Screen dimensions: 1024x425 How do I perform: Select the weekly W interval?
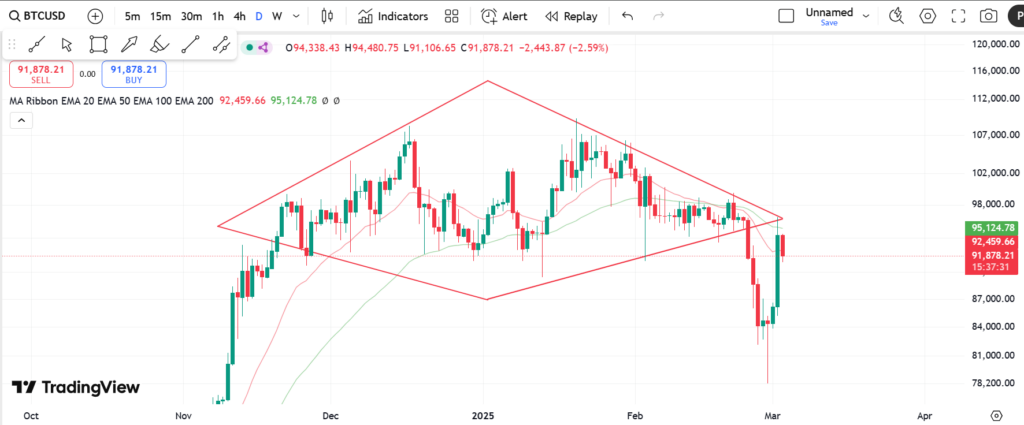coord(277,16)
